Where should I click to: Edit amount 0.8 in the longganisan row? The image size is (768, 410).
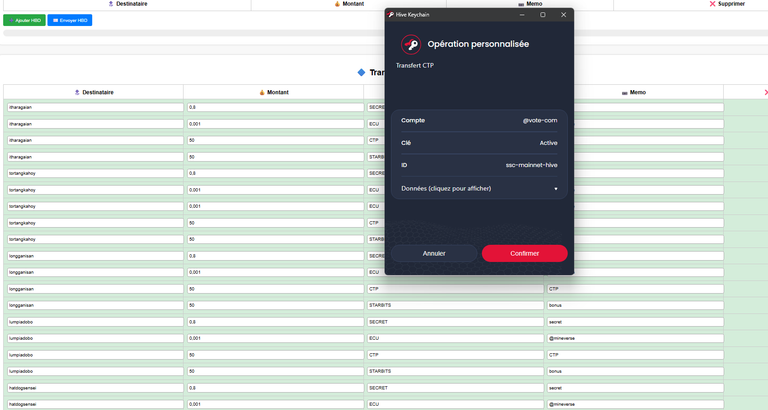(275, 256)
